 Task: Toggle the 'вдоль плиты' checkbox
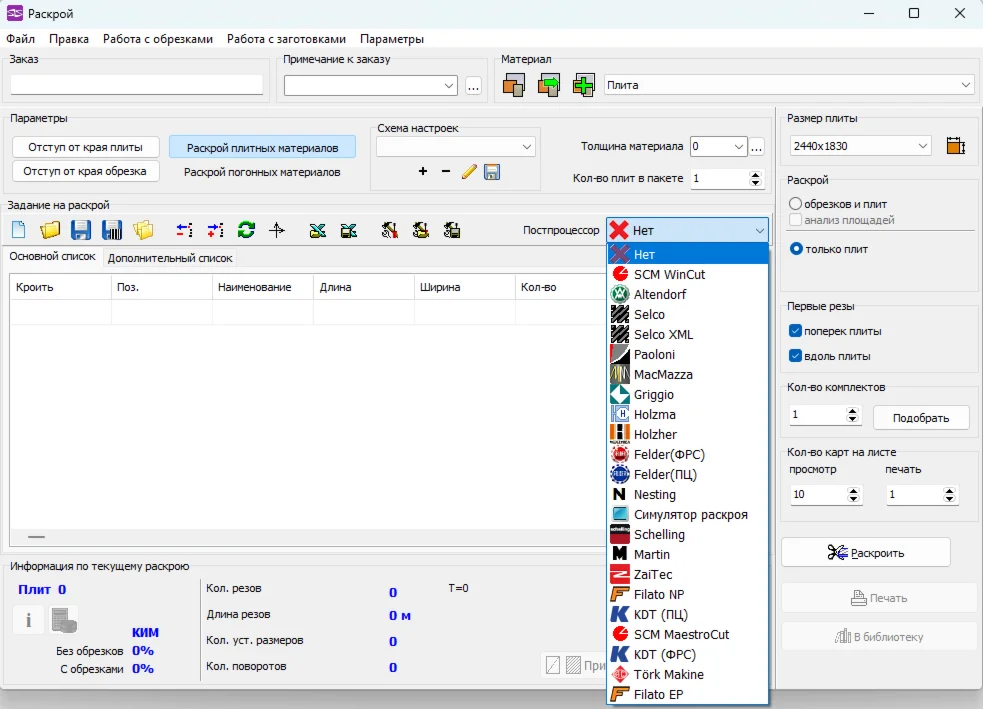point(796,356)
